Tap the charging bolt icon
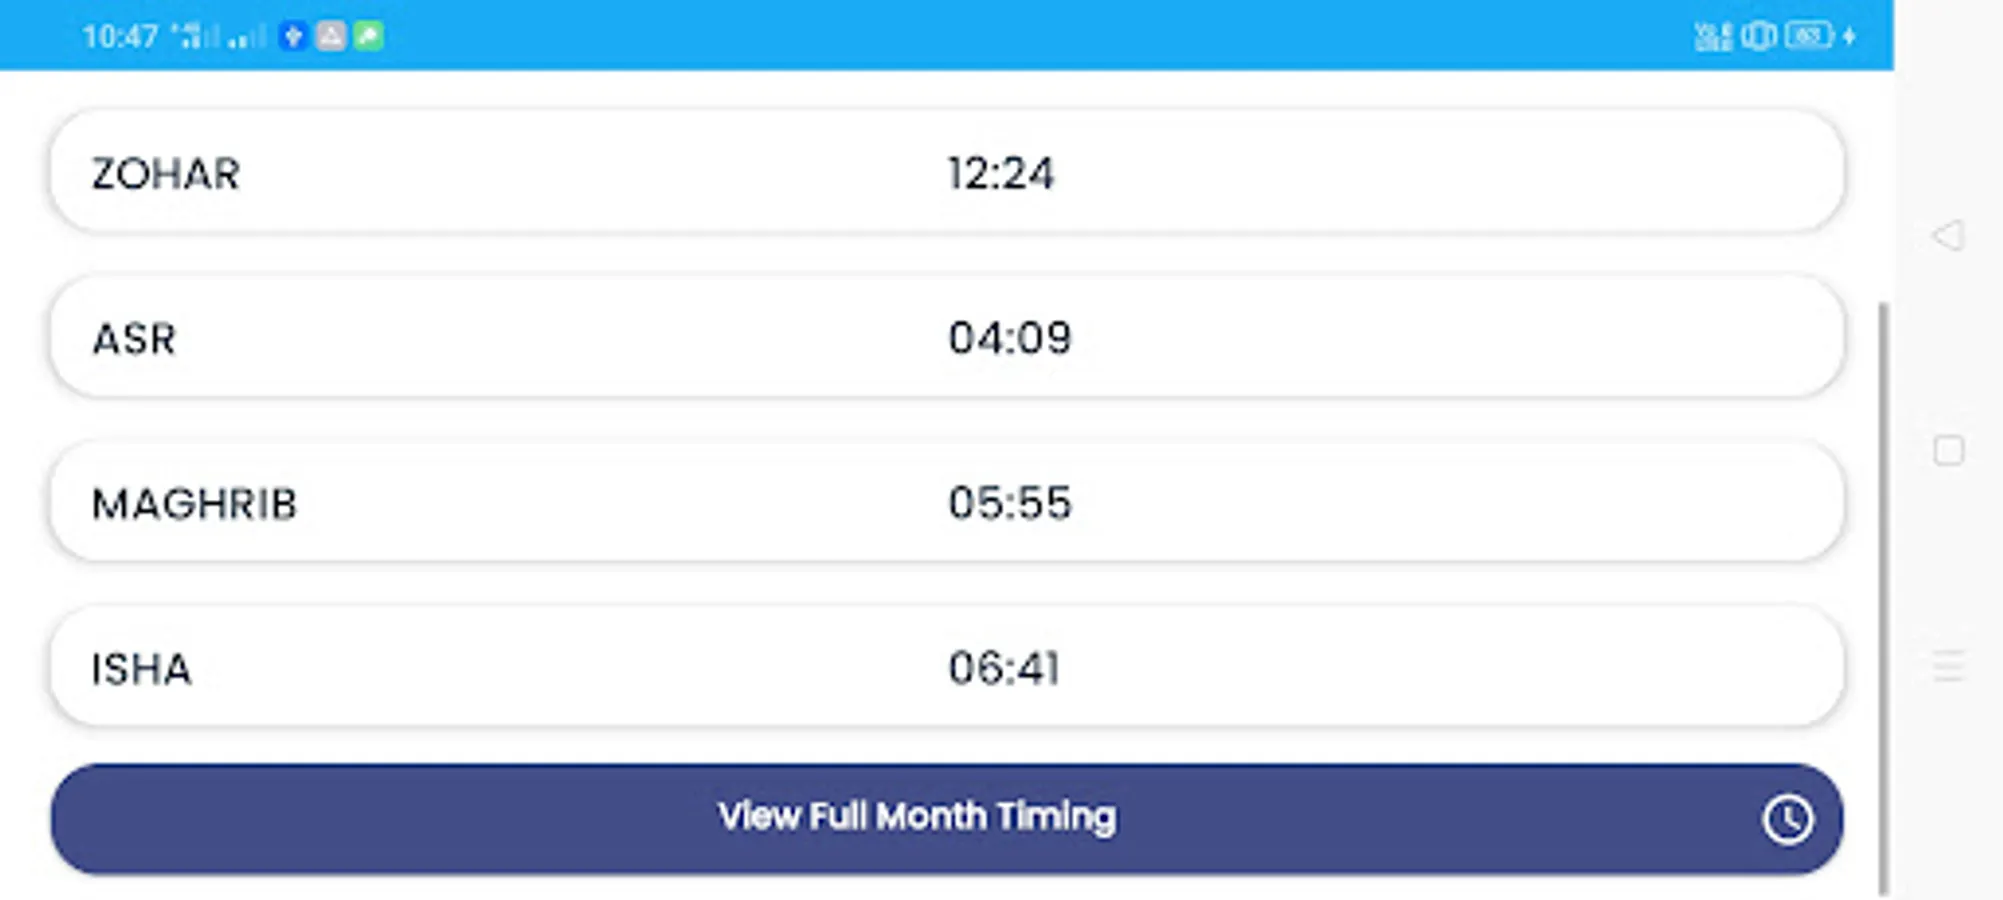2003x900 pixels. tap(1849, 37)
